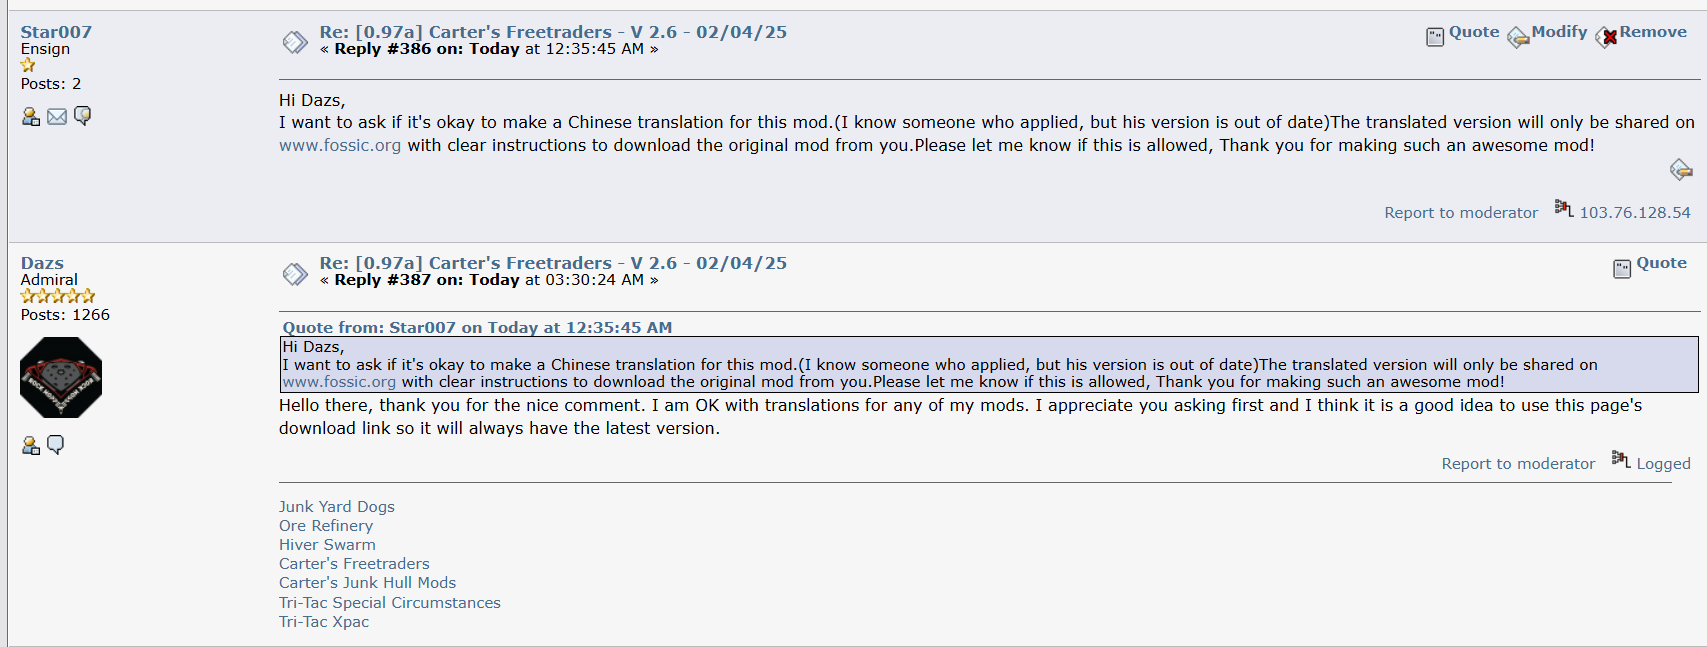Open www.fossic.org link in Star007's post
Image resolution: width=1707 pixels, height=647 pixels.
(x=340, y=146)
